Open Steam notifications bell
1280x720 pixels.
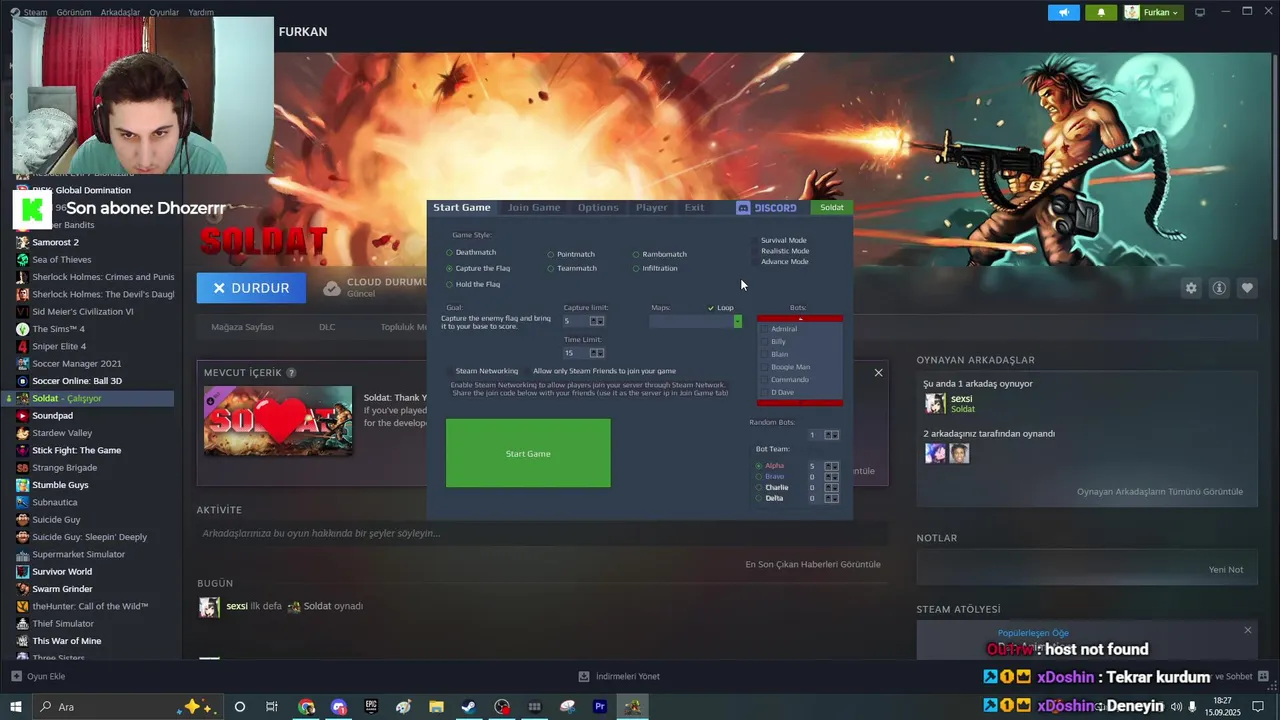pos(1101,12)
